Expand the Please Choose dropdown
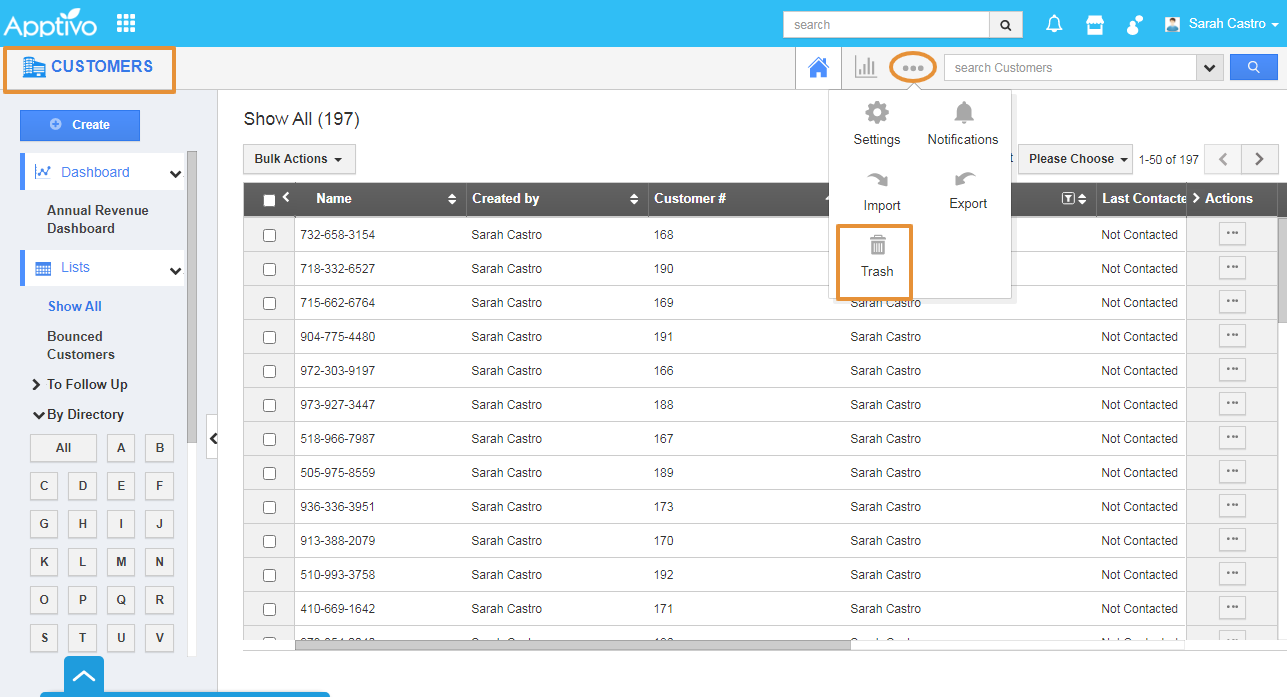This screenshot has width=1287, height=697. tap(1075, 159)
